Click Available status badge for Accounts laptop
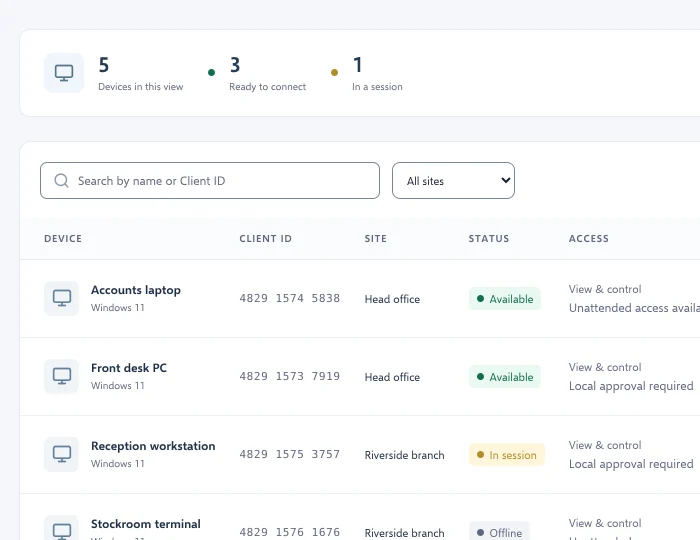The height and width of the screenshot is (540, 700). coord(504,299)
